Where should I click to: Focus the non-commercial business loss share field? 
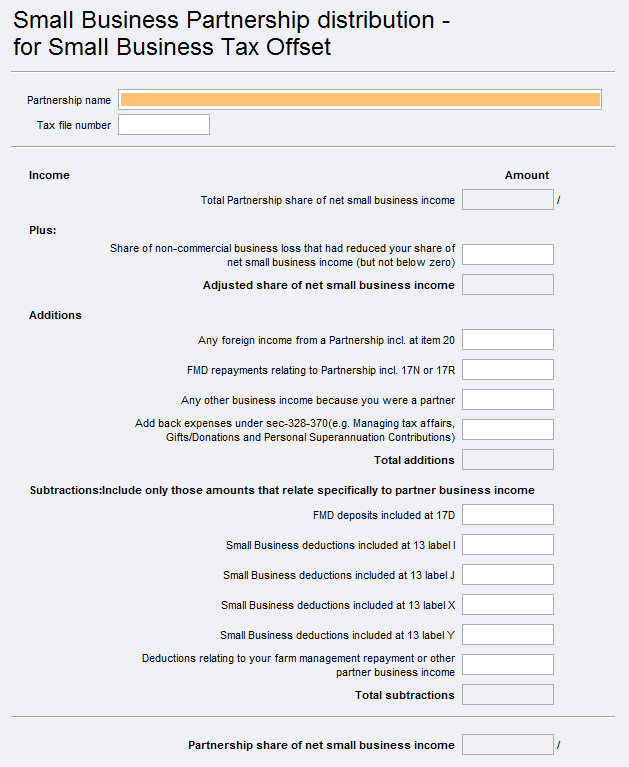tap(507, 254)
